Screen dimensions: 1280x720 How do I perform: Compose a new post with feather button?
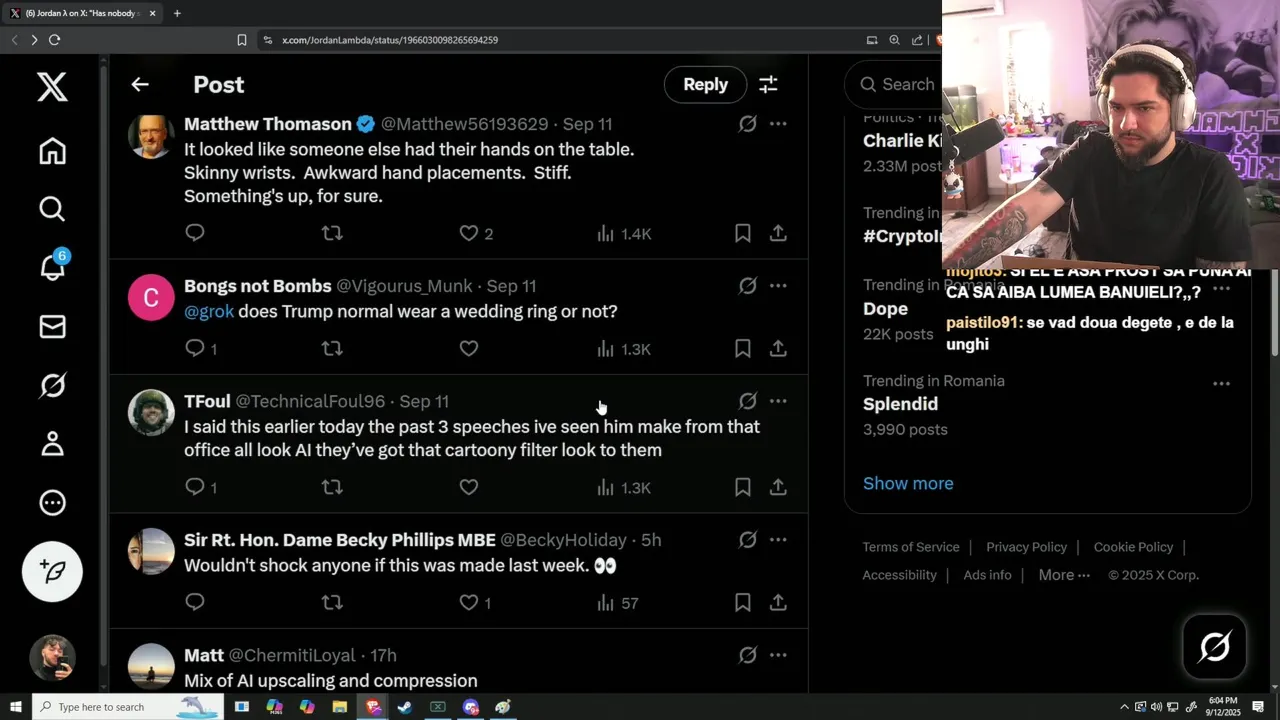point(52,571)
